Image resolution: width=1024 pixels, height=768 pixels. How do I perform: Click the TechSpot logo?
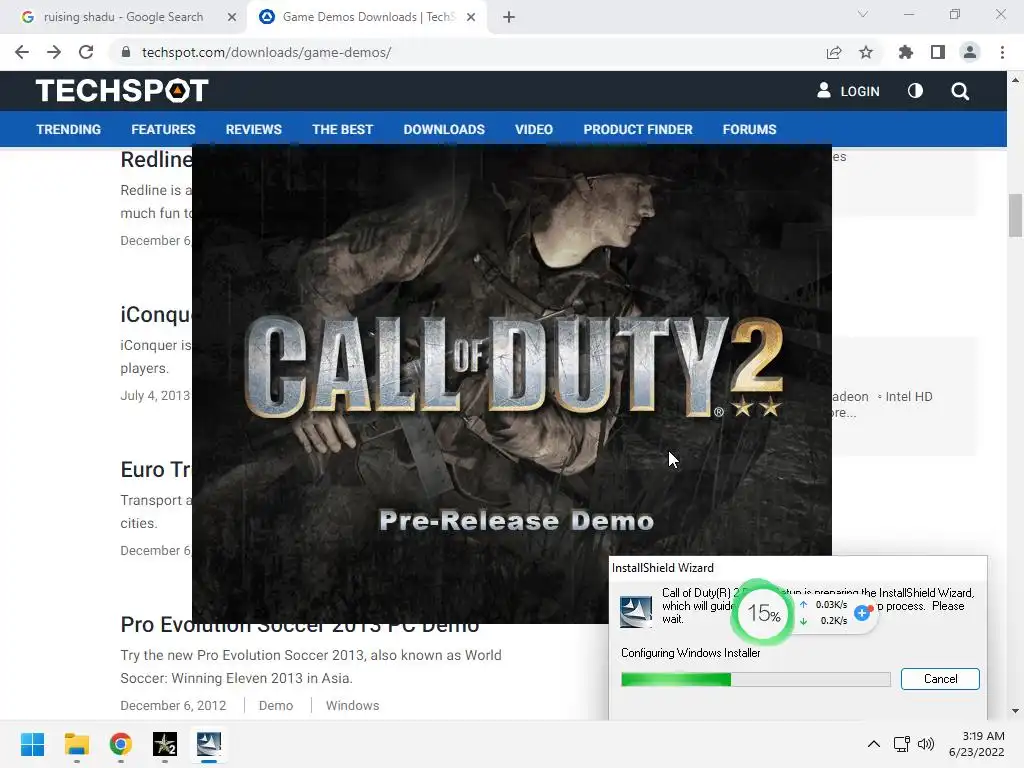click(122, 90)
